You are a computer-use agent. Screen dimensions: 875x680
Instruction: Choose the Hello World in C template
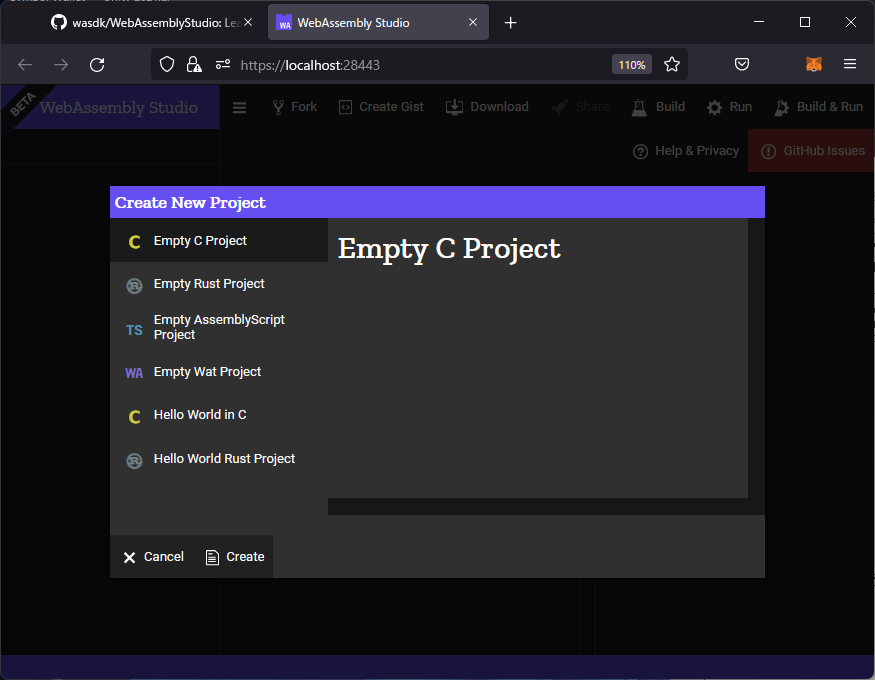[x=200, y=415]
